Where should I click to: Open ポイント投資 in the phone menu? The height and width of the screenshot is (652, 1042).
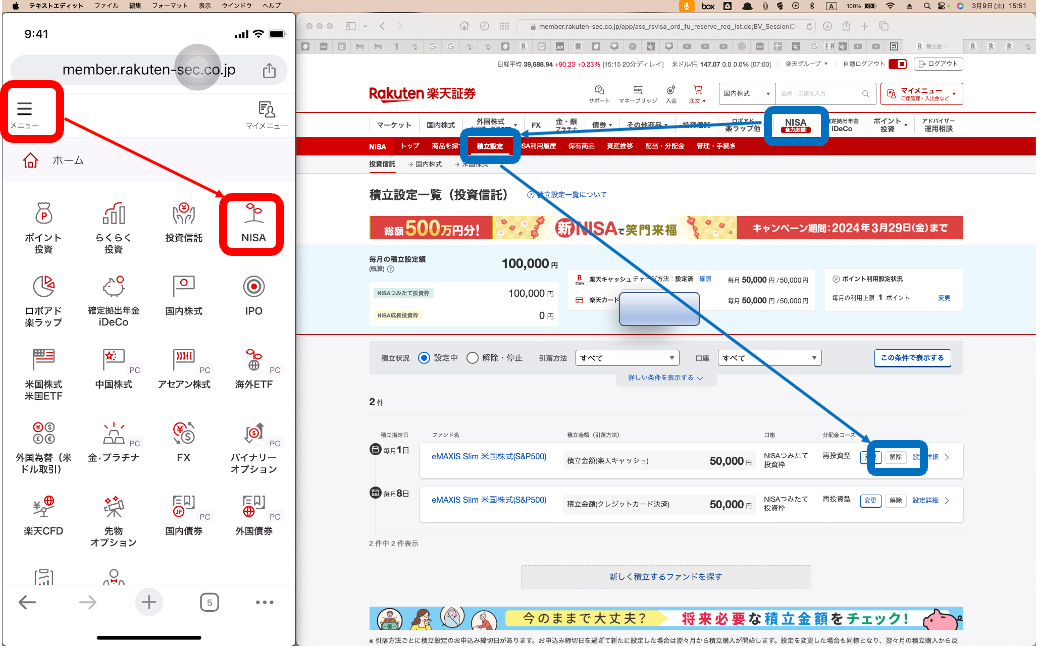tap(43, 228)
